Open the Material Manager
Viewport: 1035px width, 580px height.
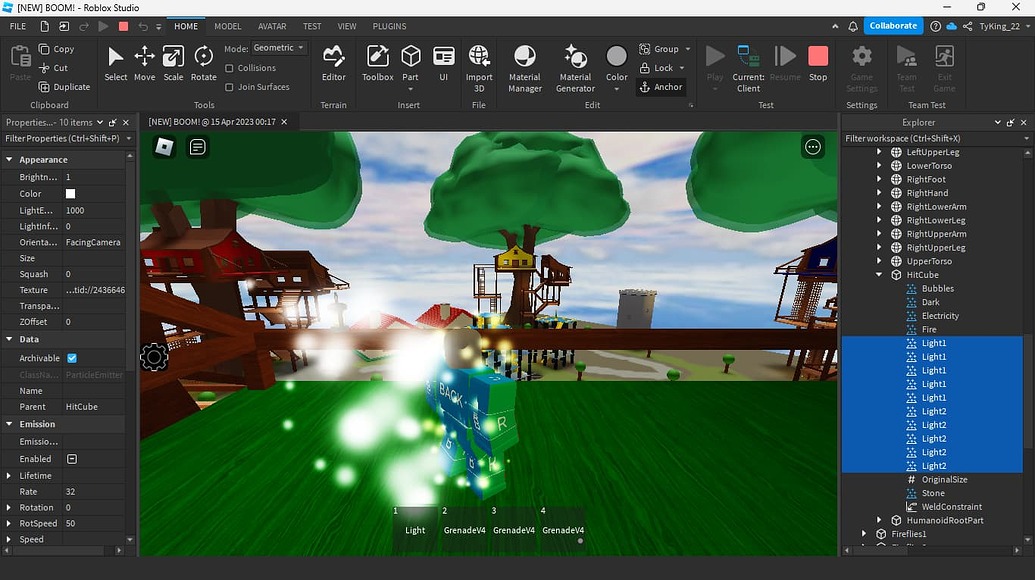[x=524, y=62]
